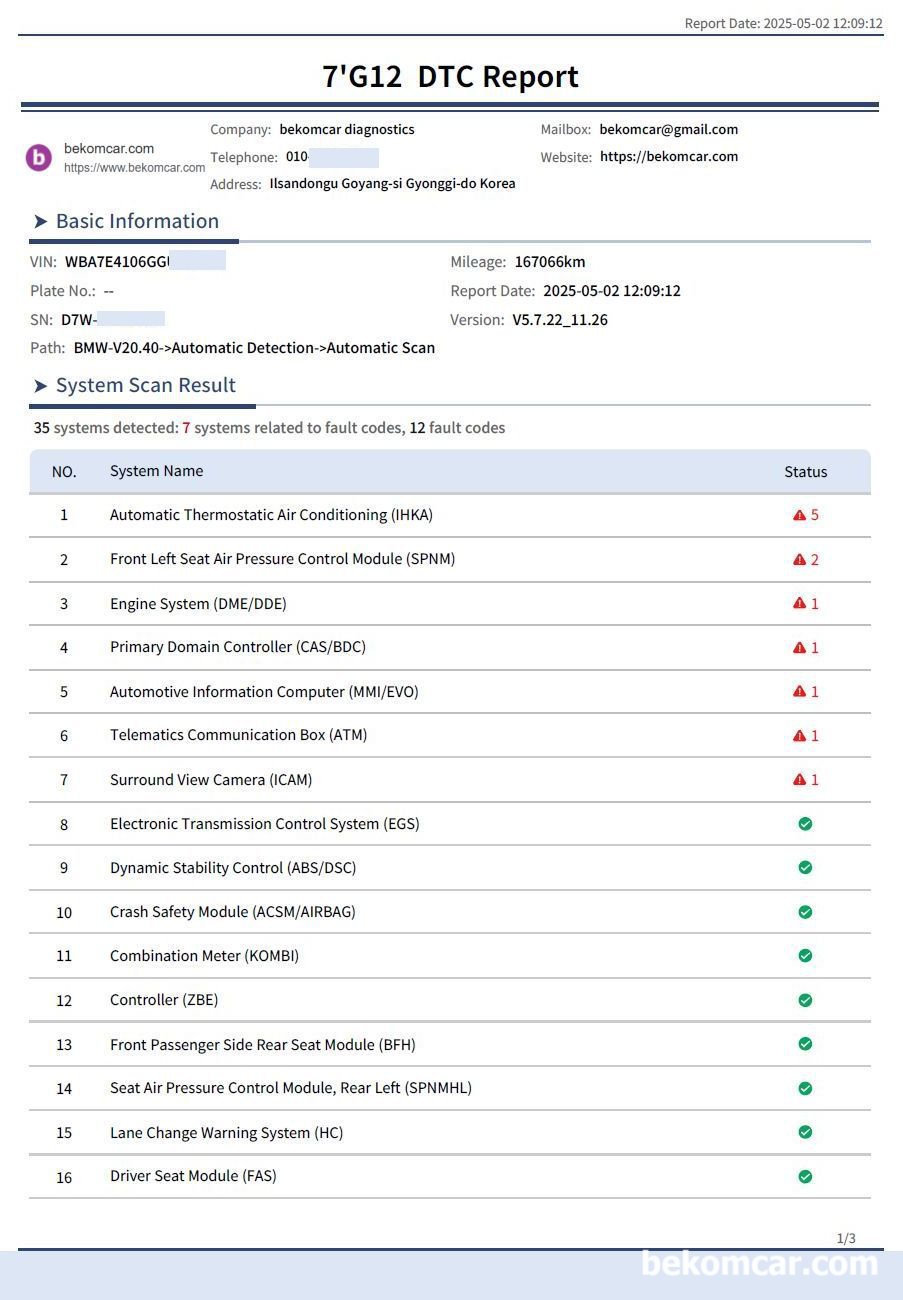Select the warning icon for Front Left Seat SPNM
The image size is (903, 1300).
(x=799, y=559)
